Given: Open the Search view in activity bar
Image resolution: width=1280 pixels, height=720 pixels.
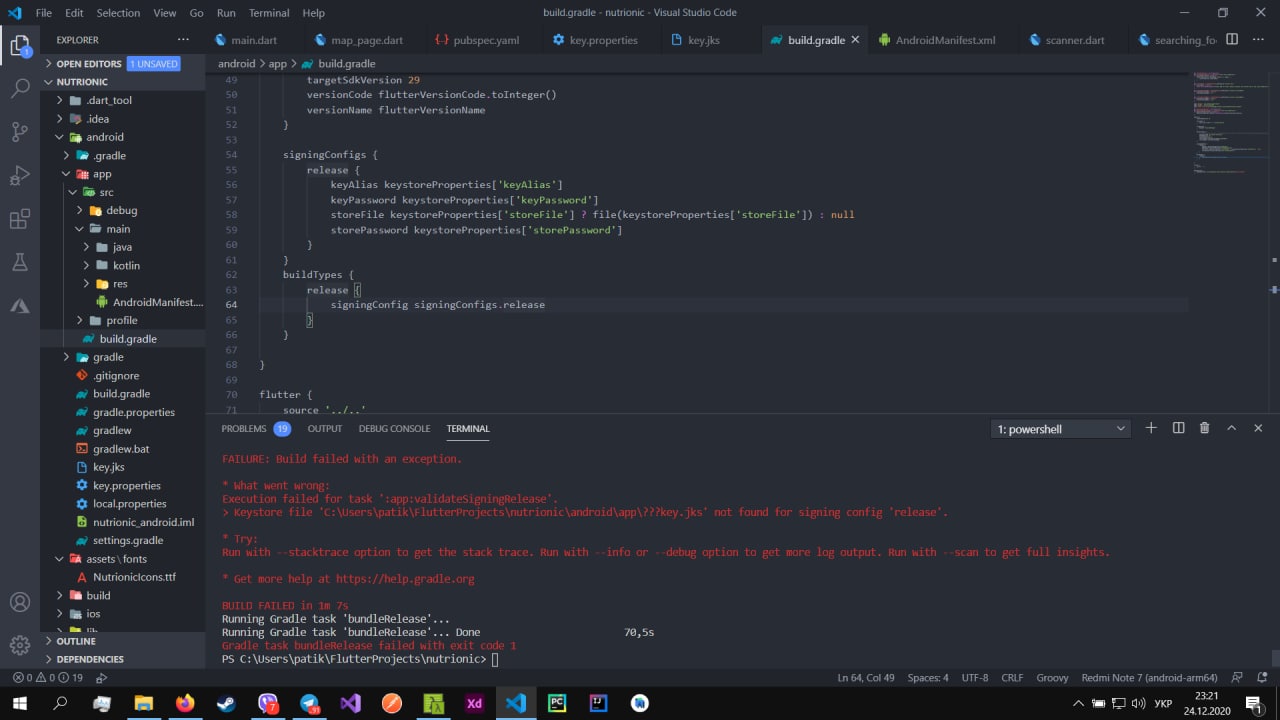Looking at the screenshot, I should point(20,89).
